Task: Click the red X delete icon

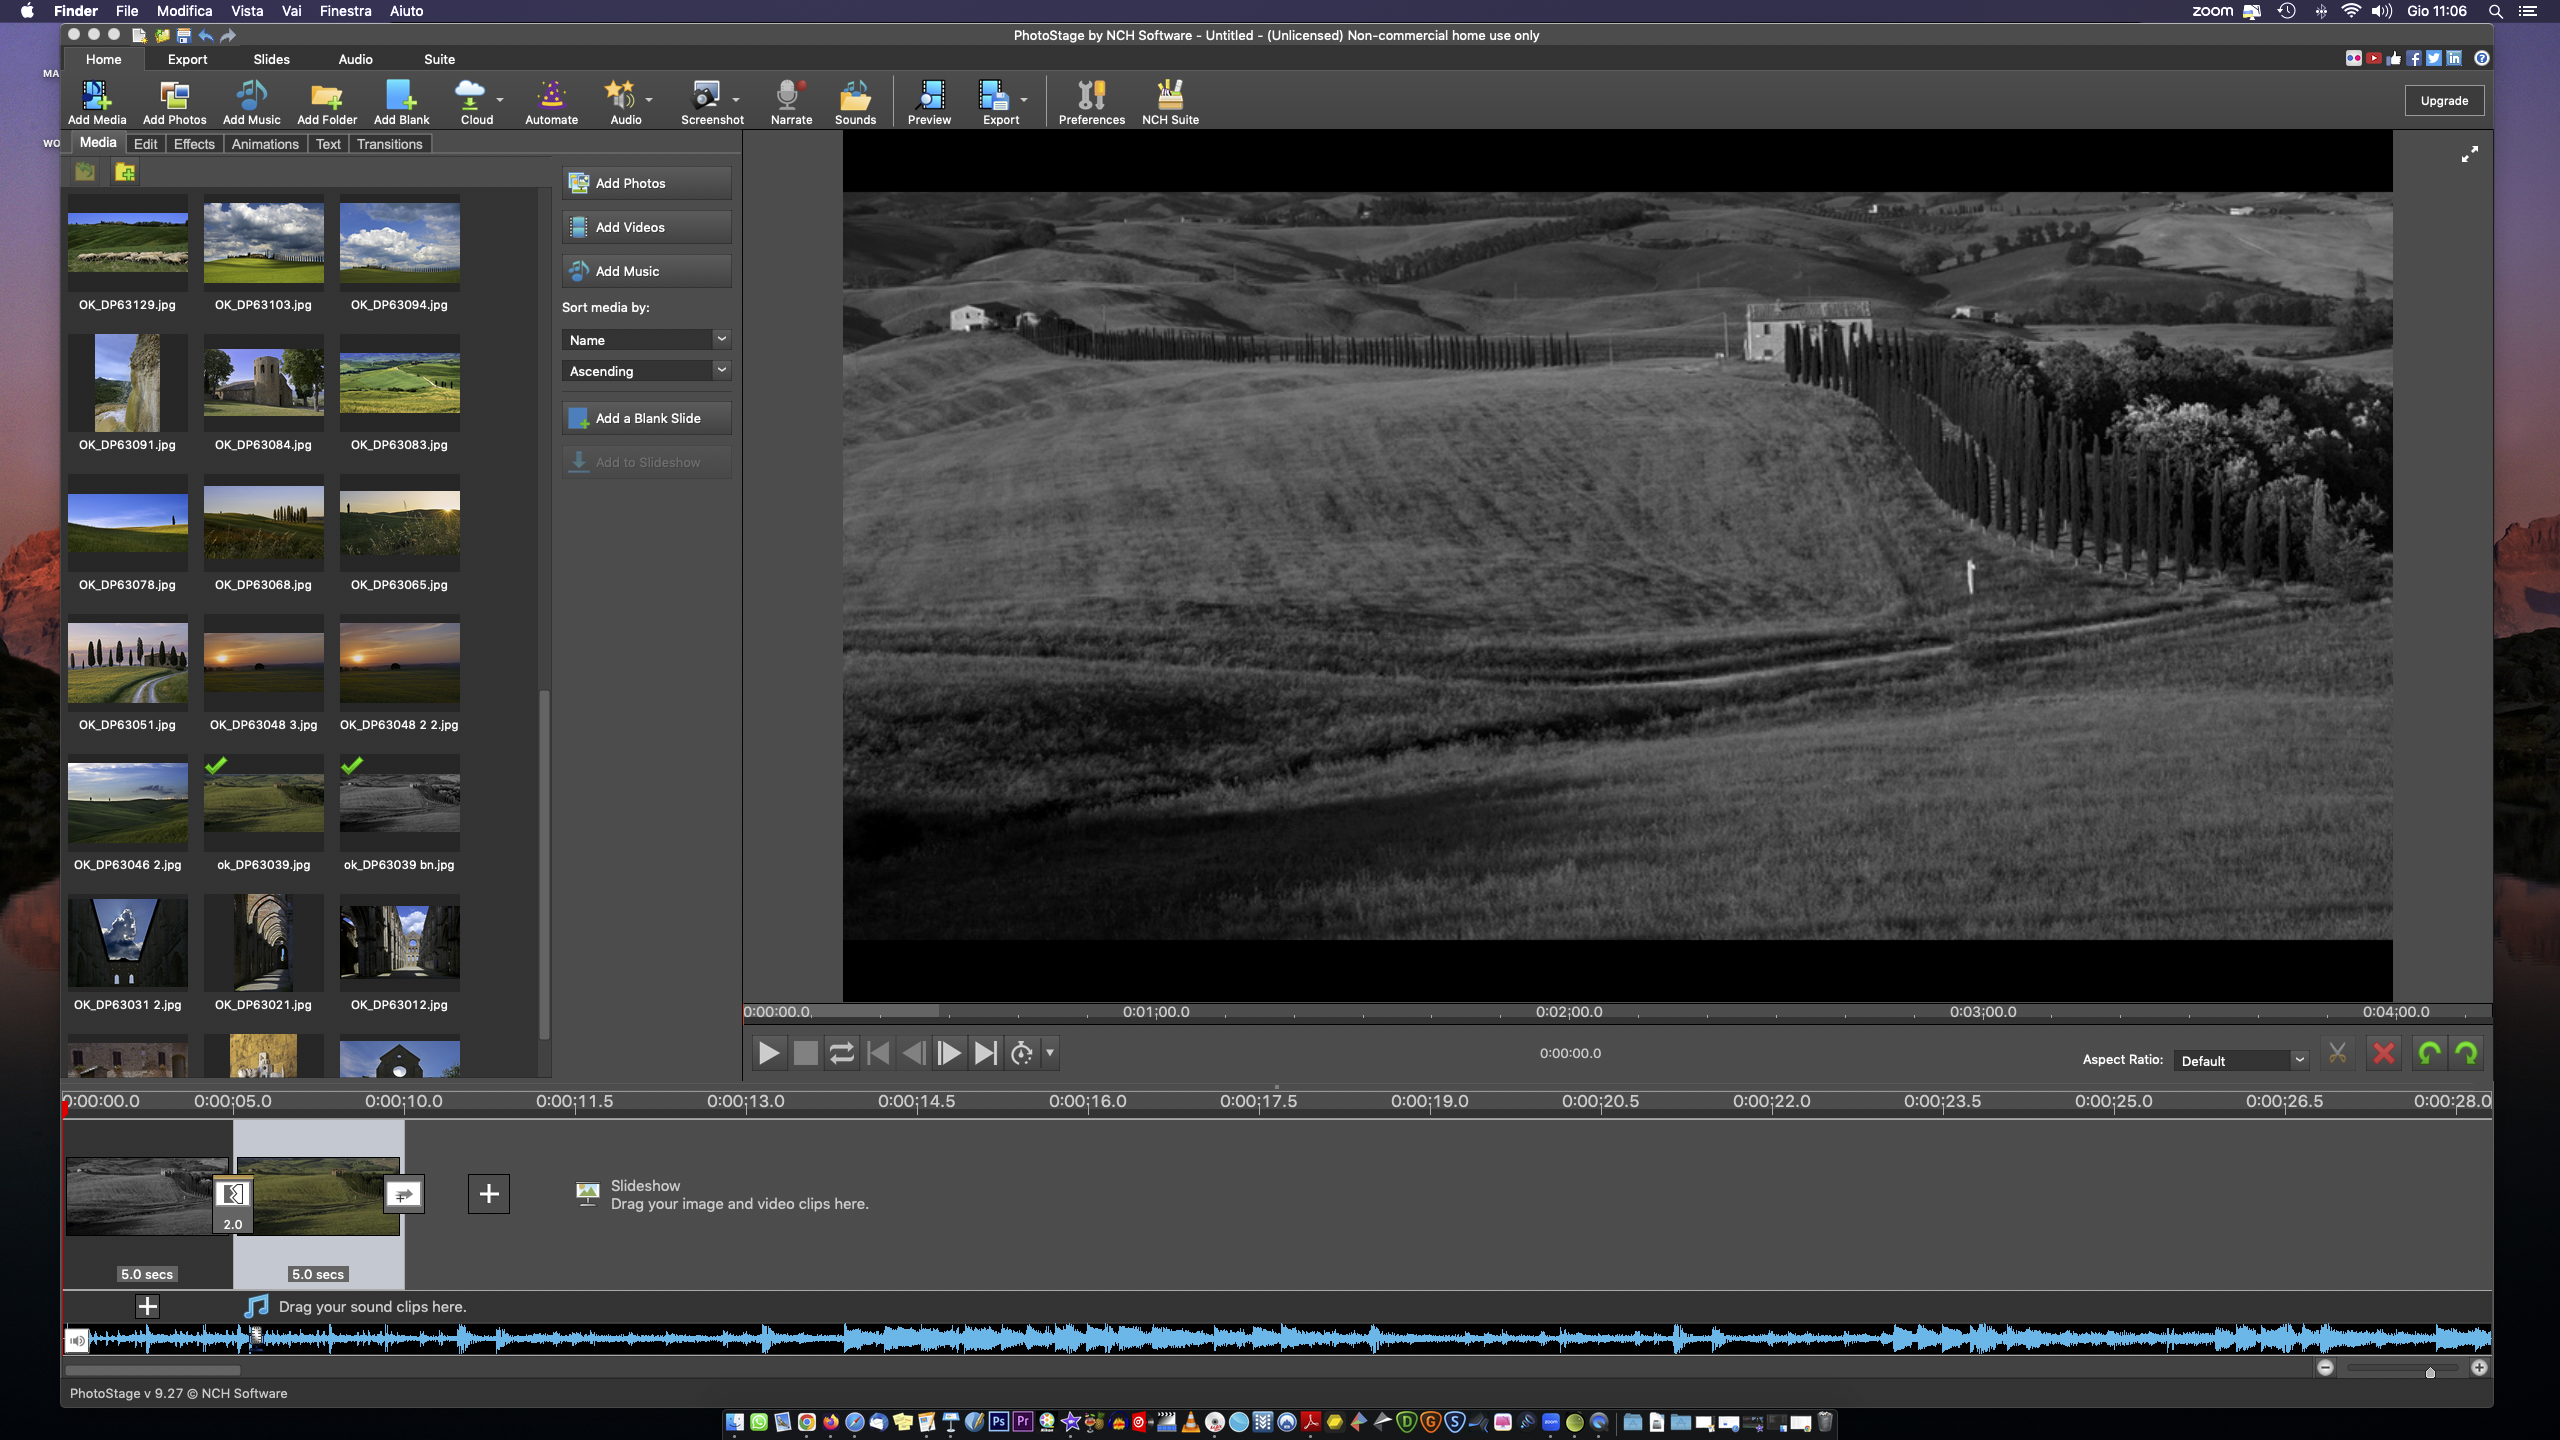Action: [2384, 1053]
